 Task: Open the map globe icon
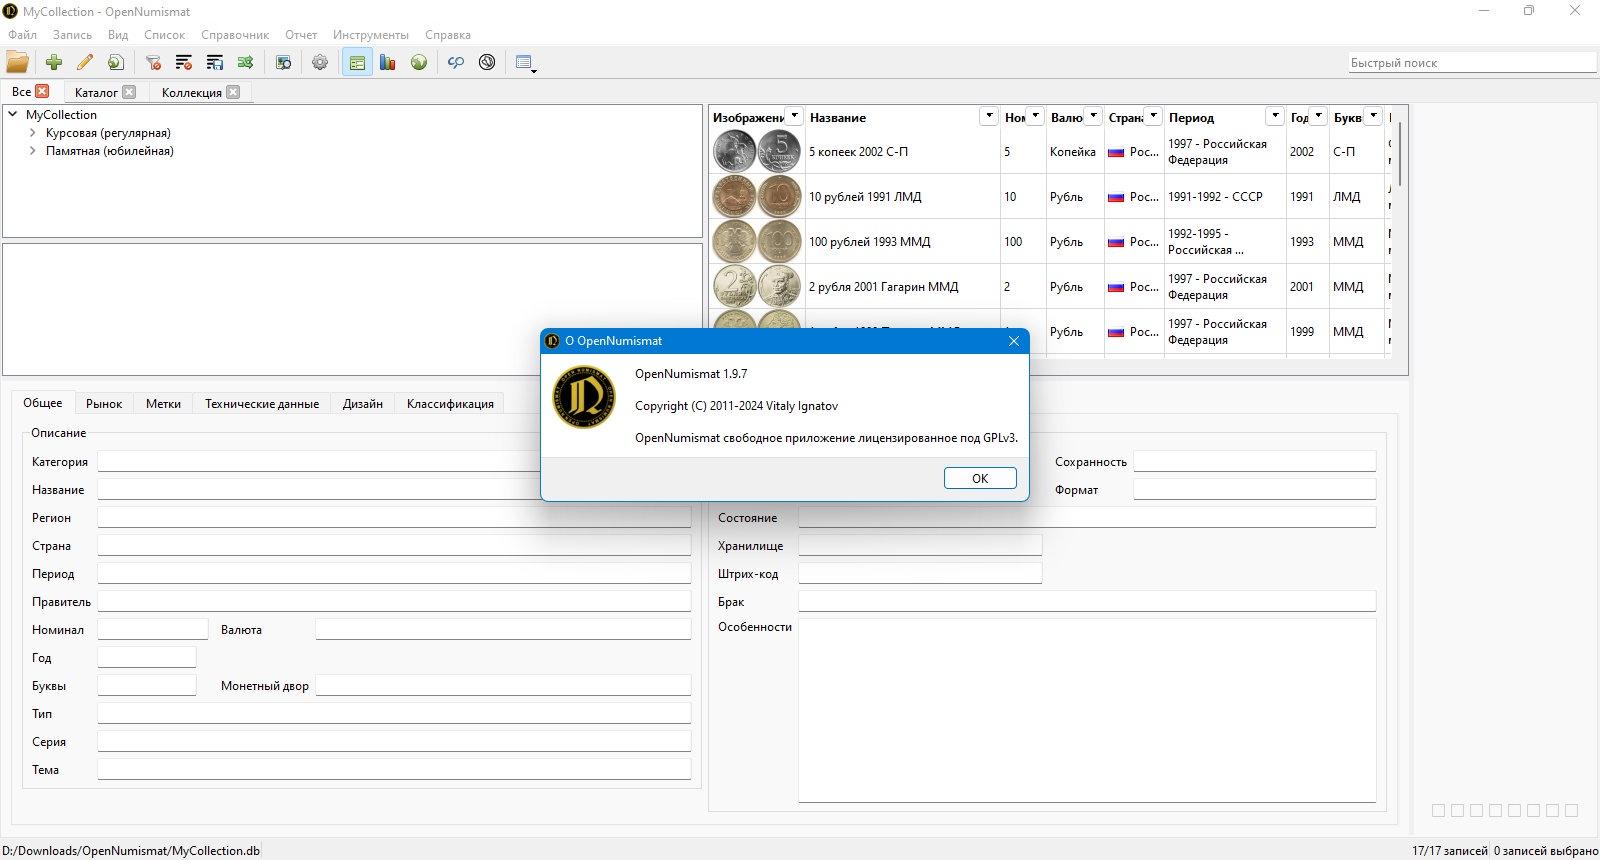pyautogui.click(x=419, y=62)
